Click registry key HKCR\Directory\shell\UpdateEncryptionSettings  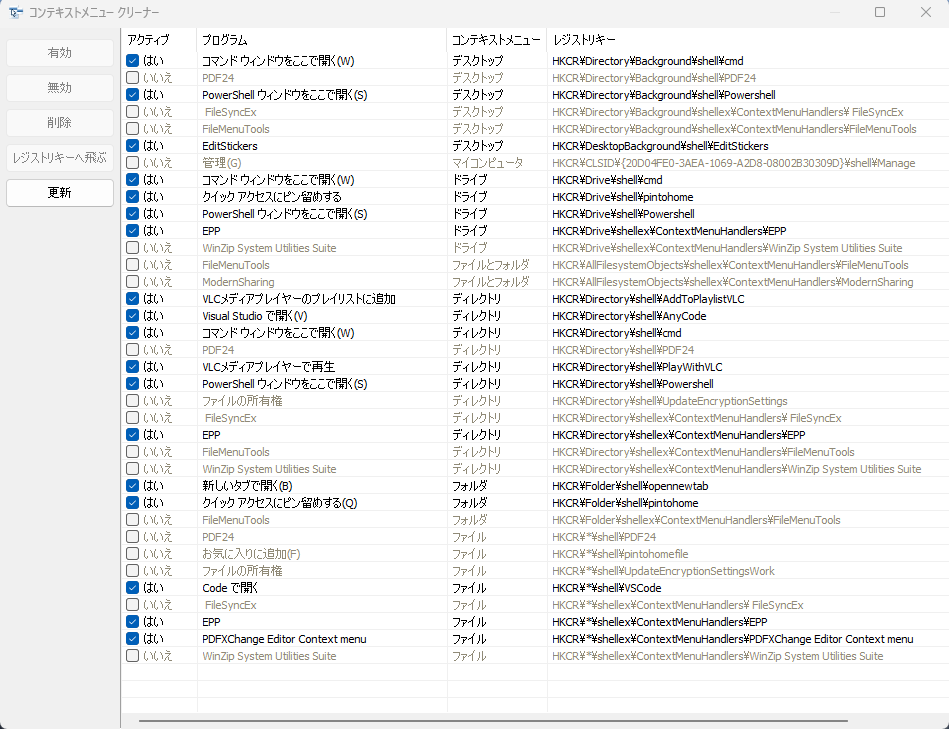pyautogui.click(x=669, y=400)
